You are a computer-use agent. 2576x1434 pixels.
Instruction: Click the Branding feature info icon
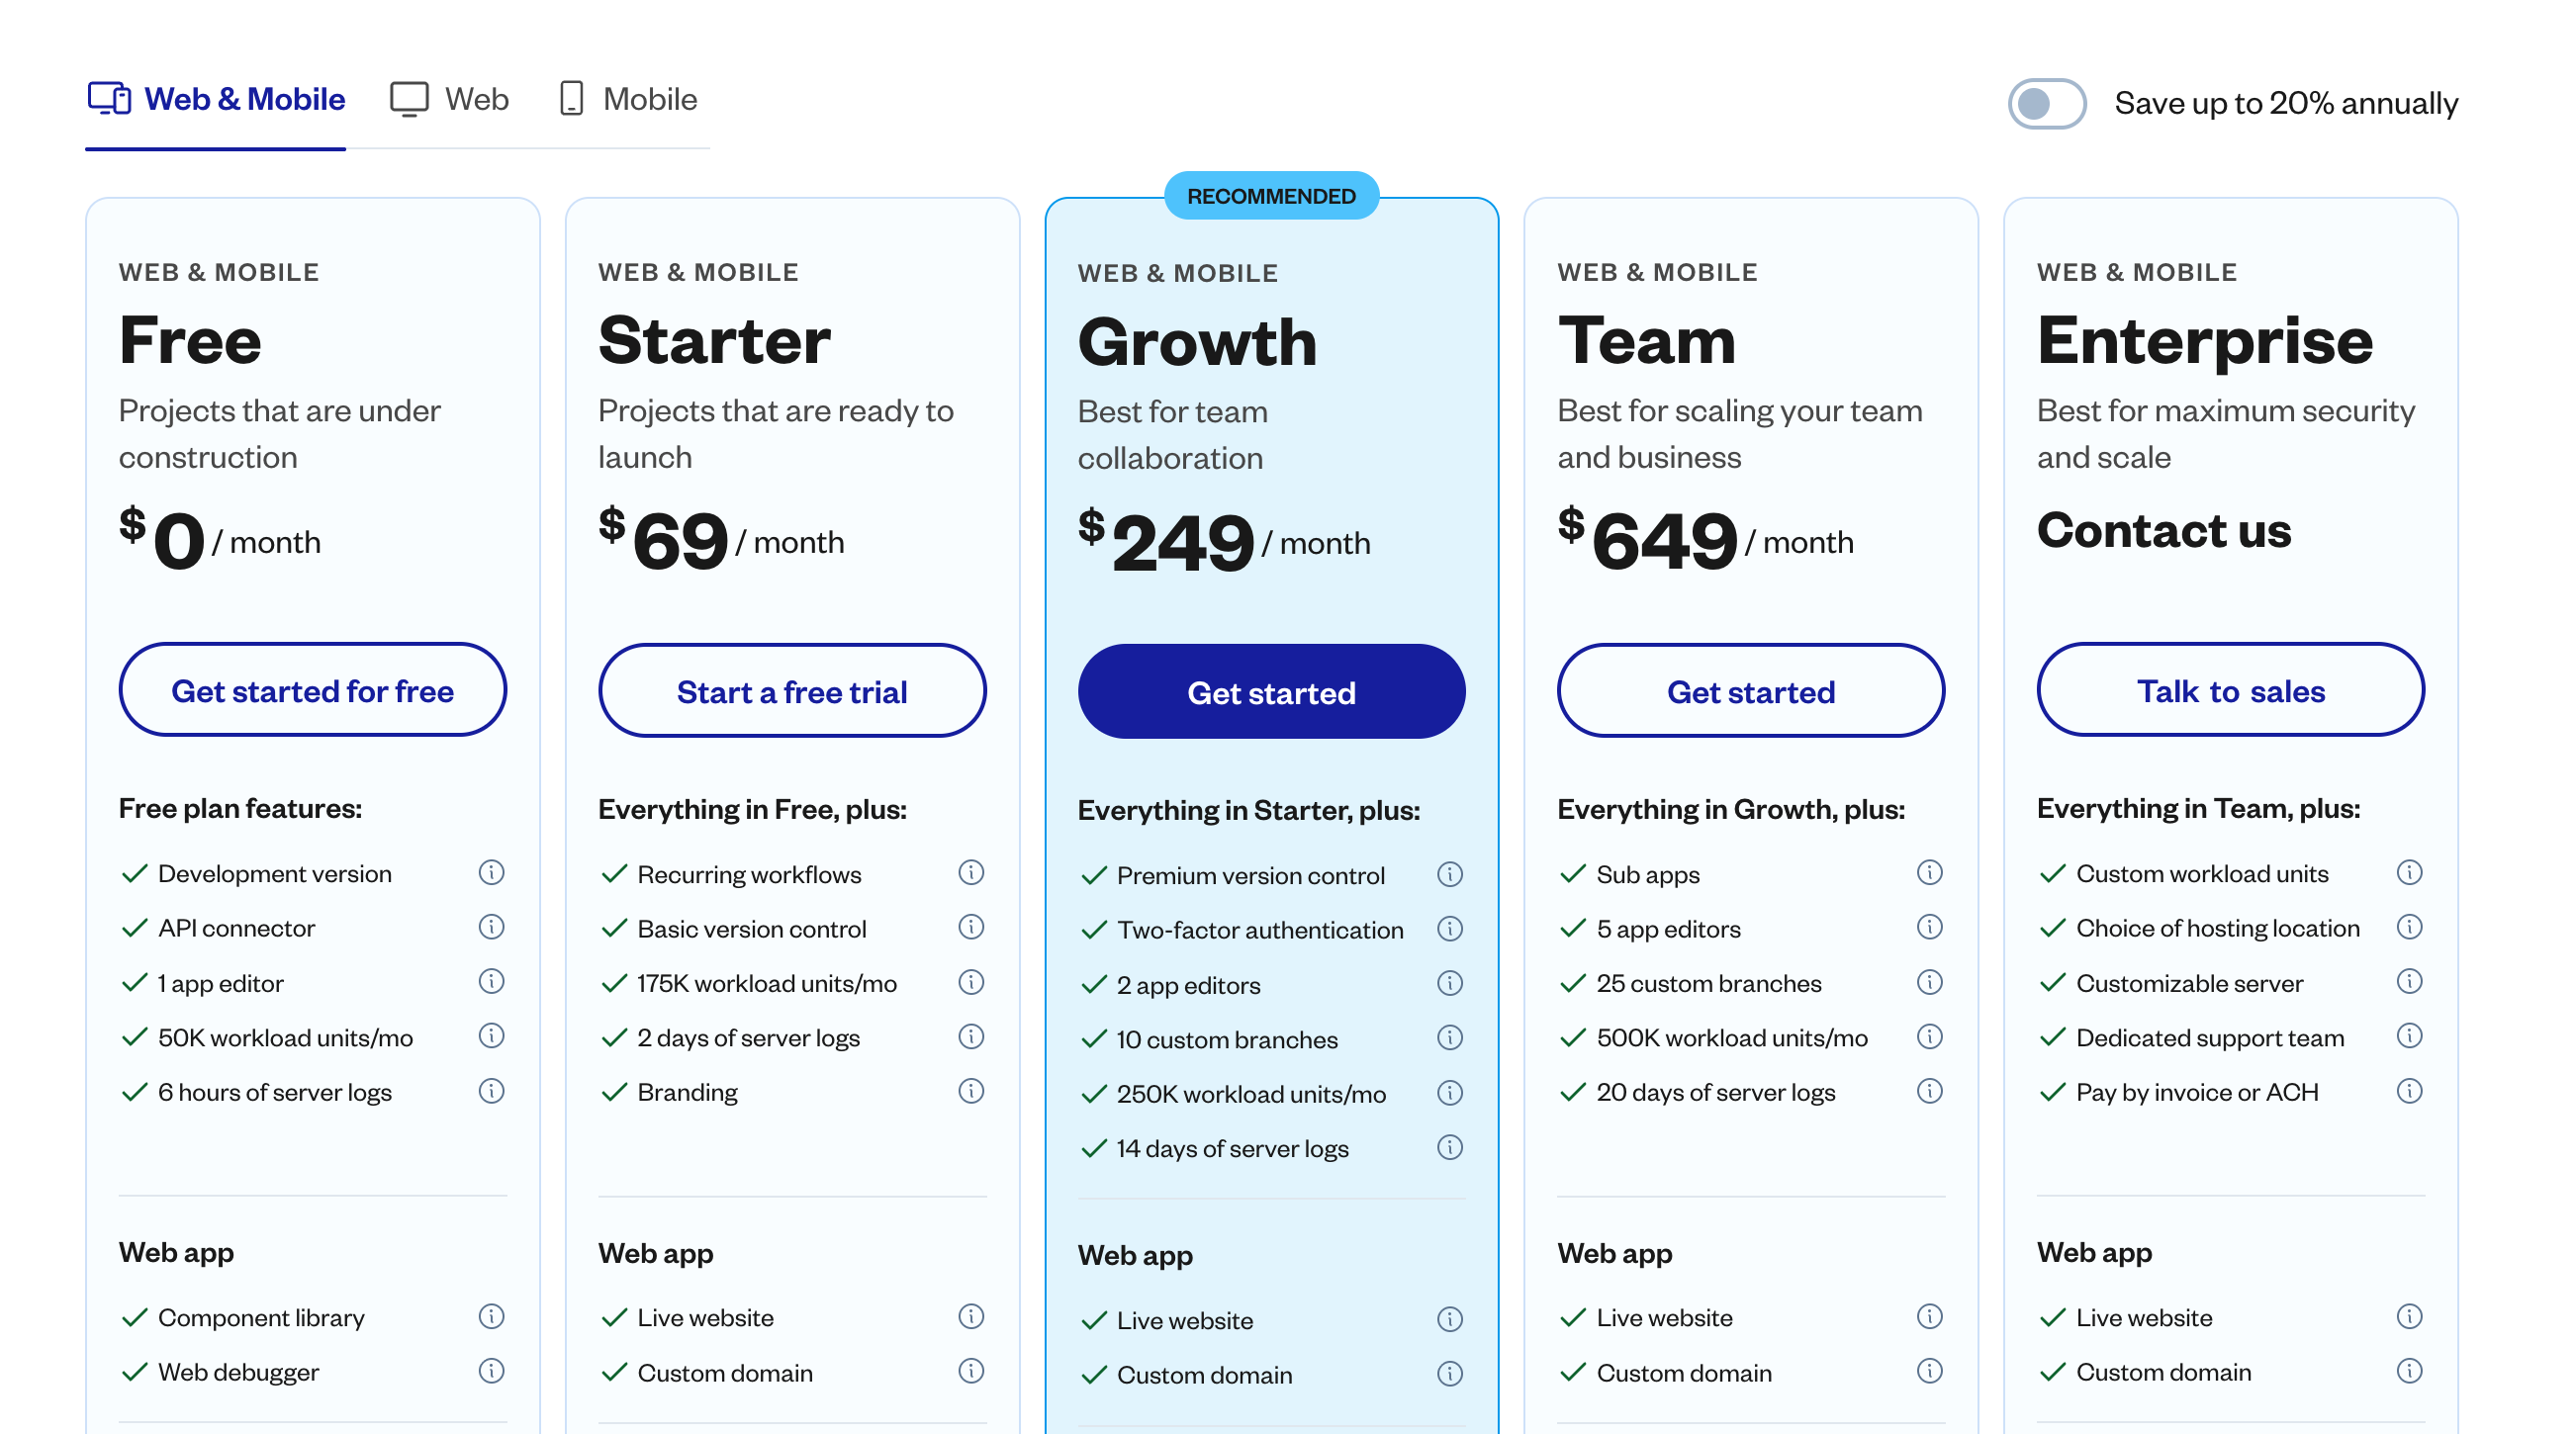click(x=971, y=1091)
